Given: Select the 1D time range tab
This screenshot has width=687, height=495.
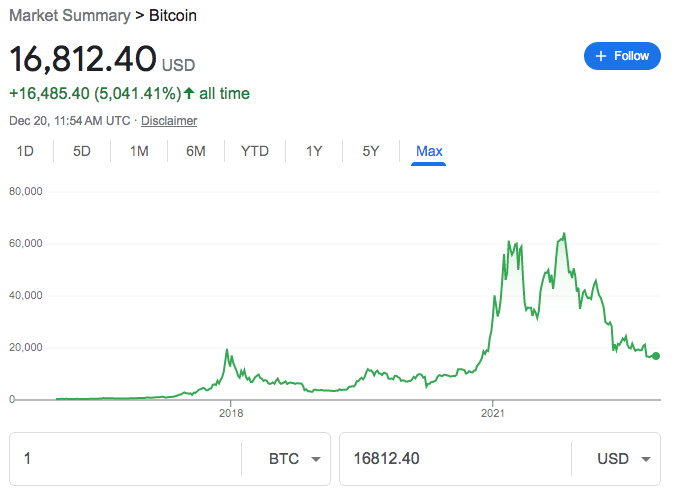Looking at the screenshot, I should 26,152.
